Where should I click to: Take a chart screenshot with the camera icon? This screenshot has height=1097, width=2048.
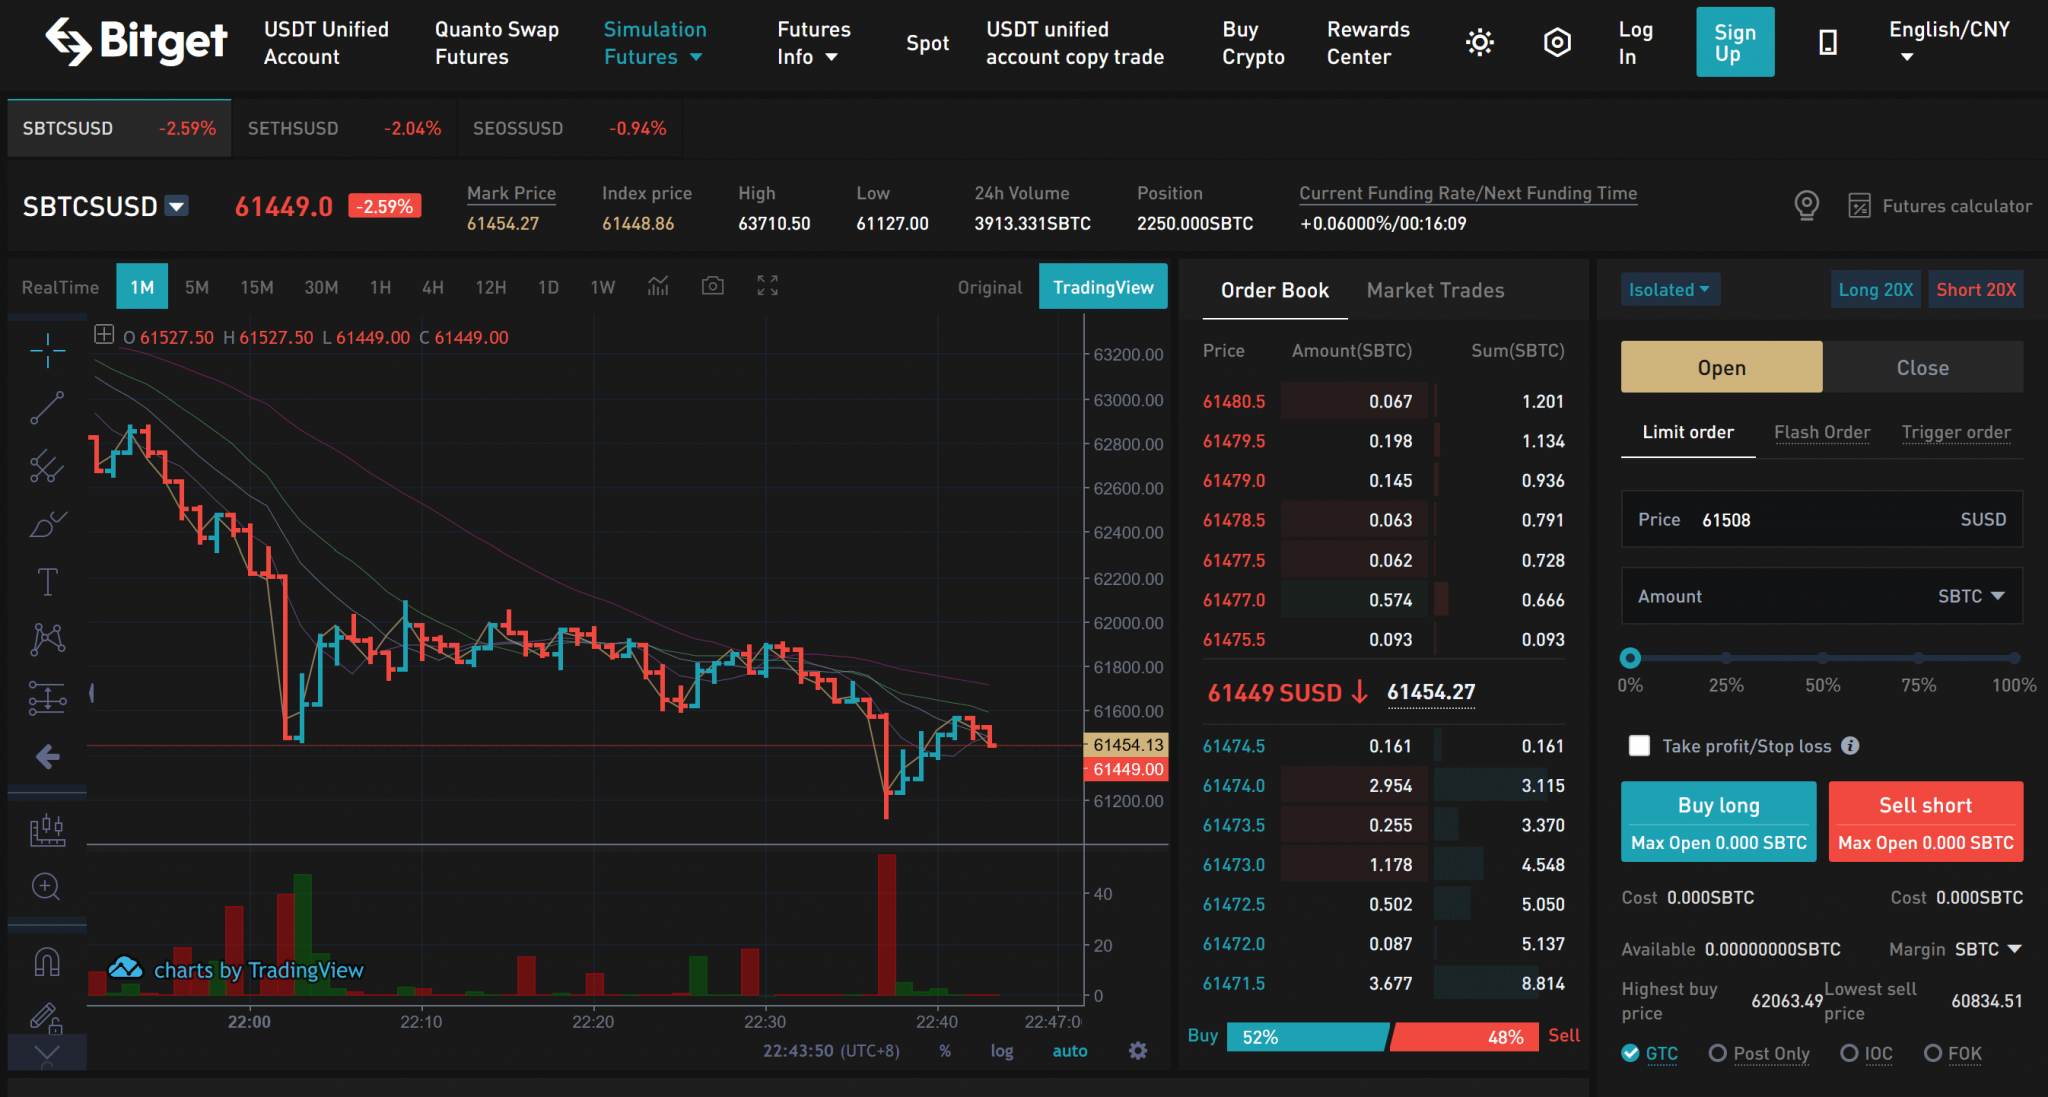click(x=713, y=286)
